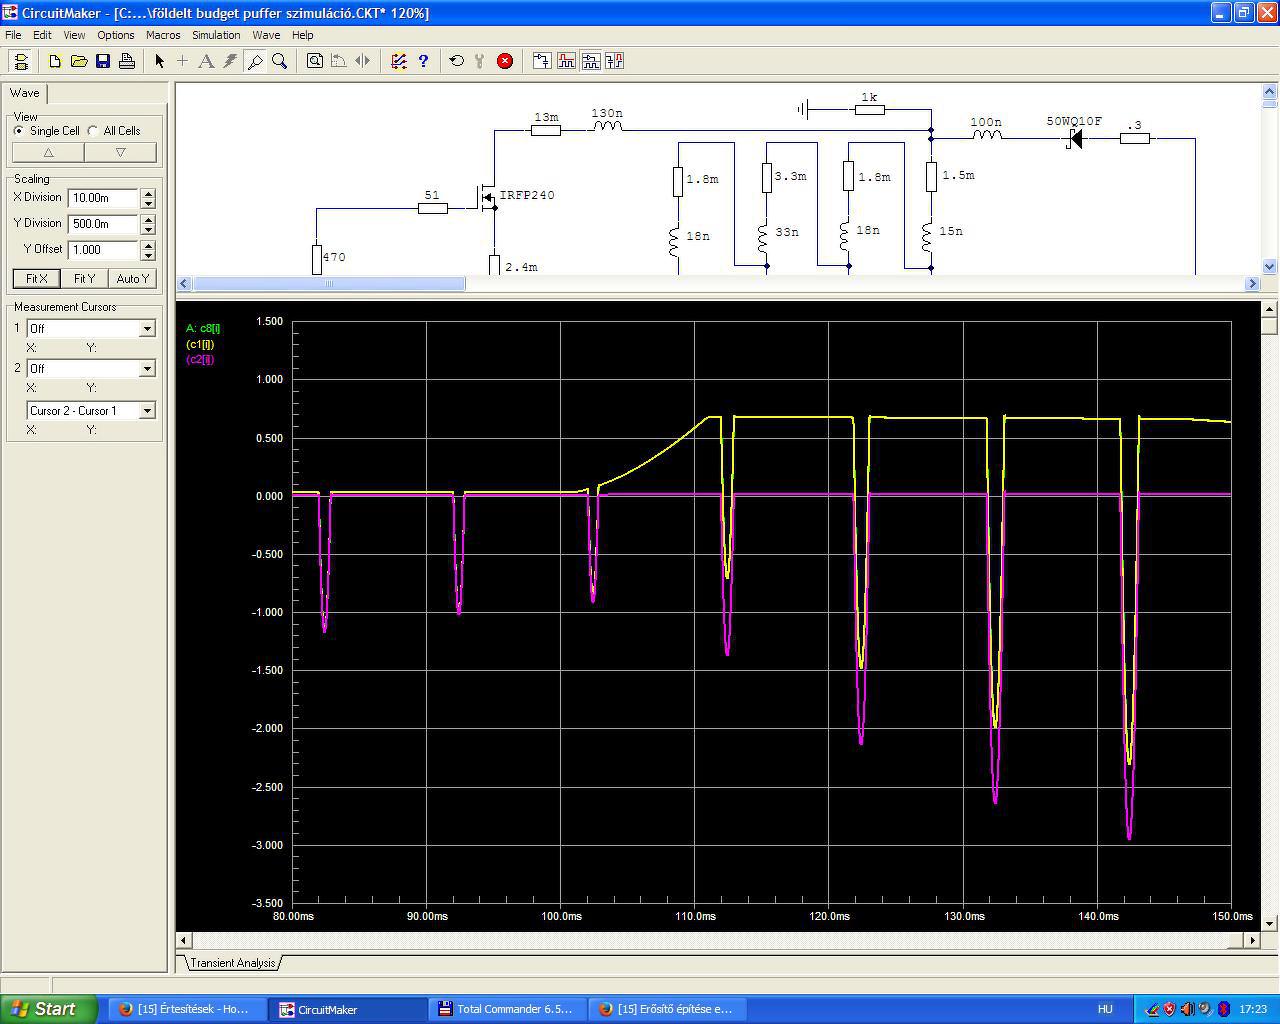The width and height of the screenshot is (1280, 1024).
Task: Open the Cursor 2 dropdown
Action: (x=147, y=368)
